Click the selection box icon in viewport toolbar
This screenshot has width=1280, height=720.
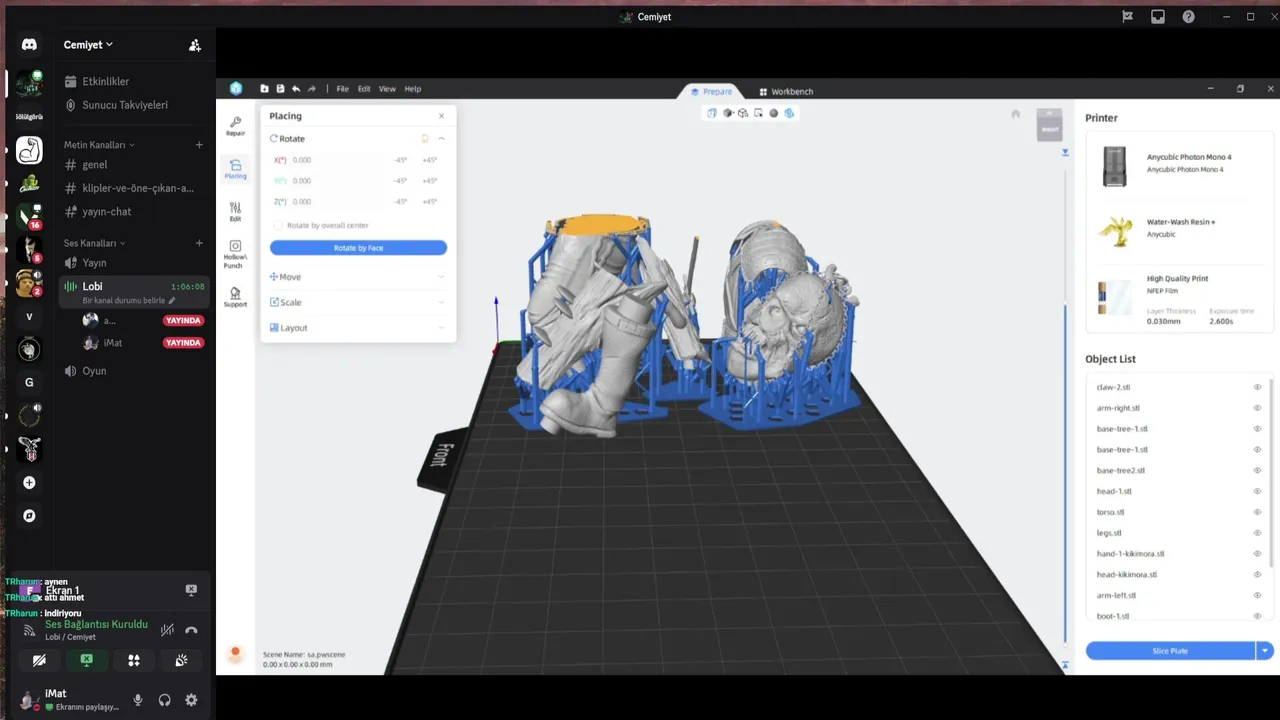tap(758, 113)
